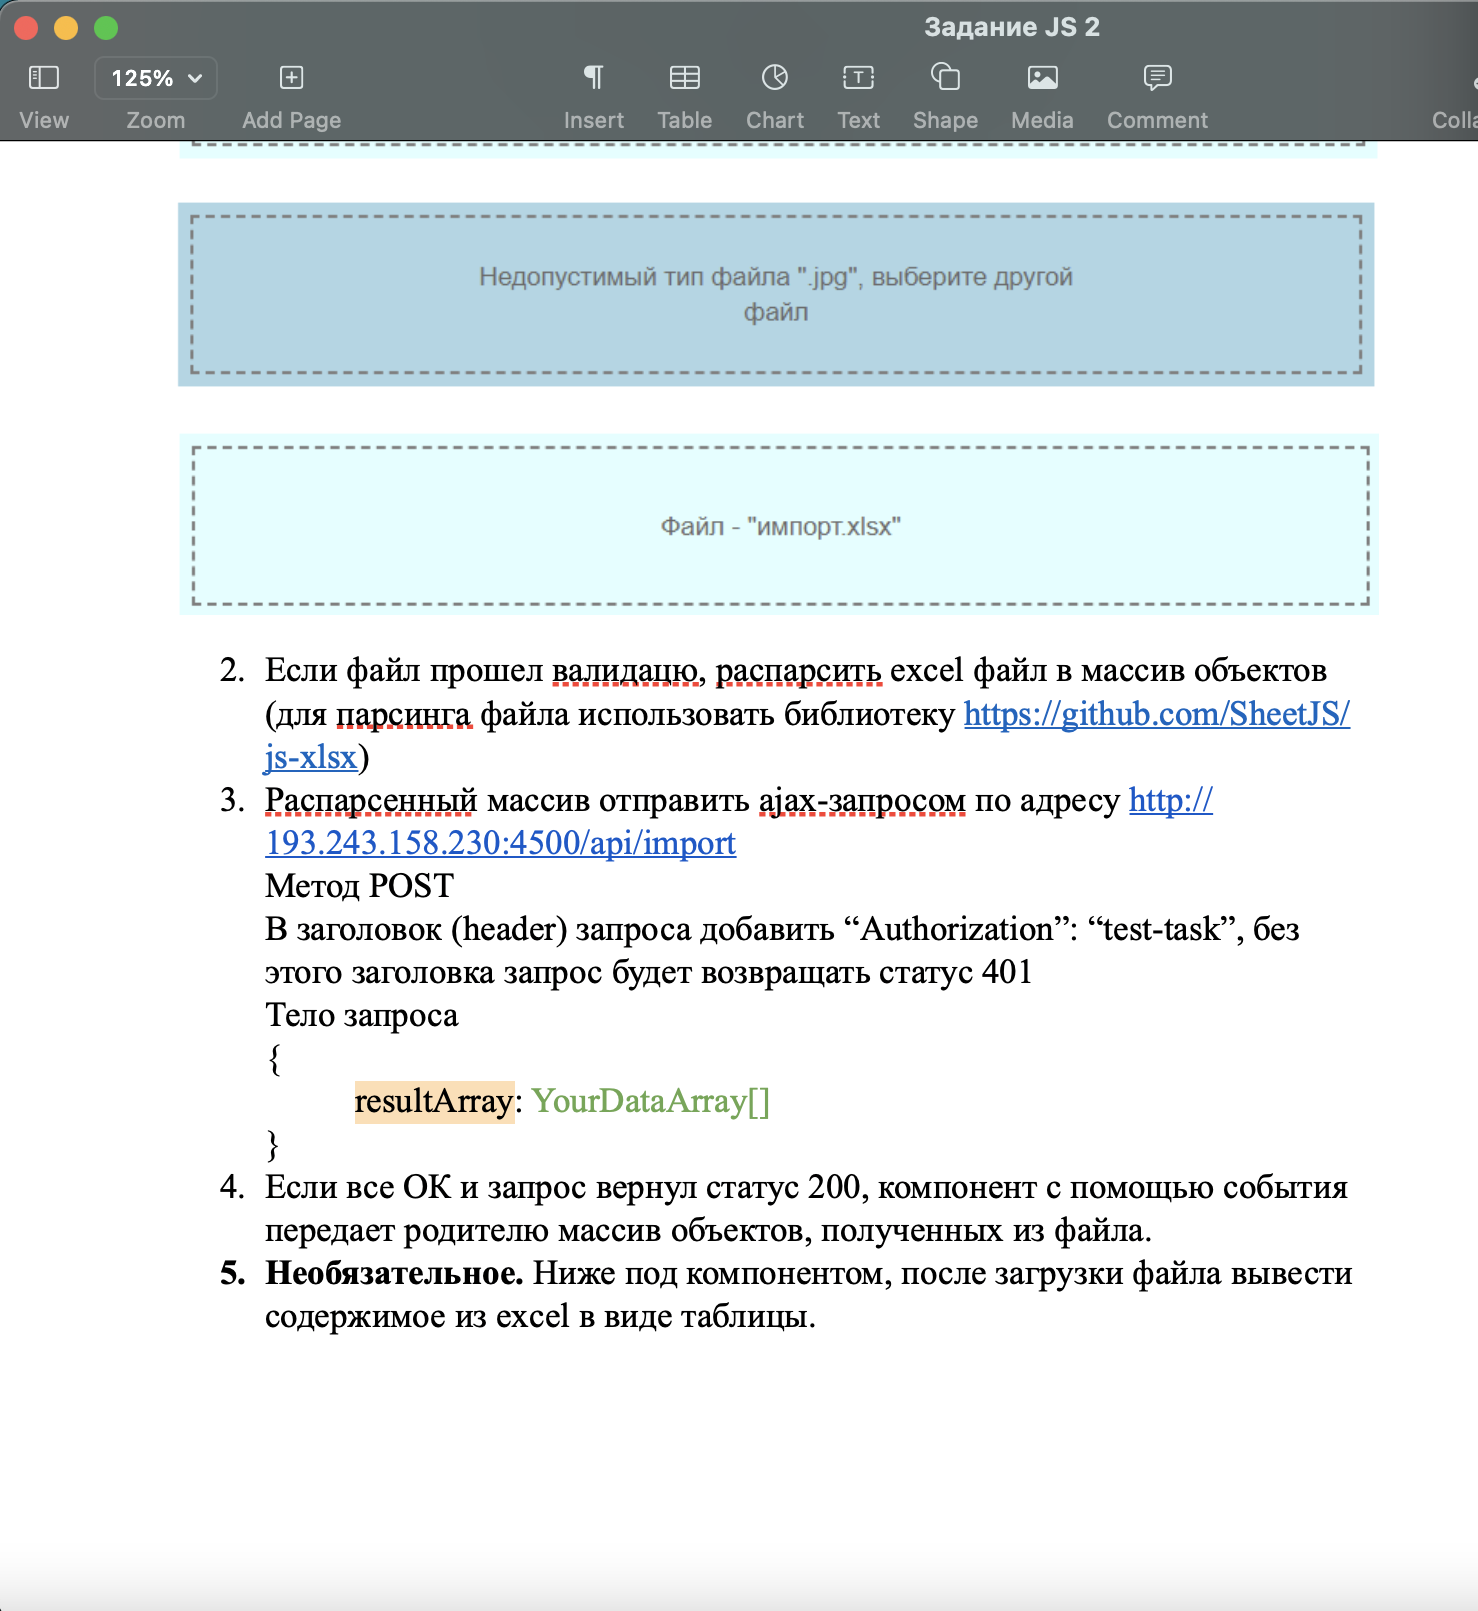The height and width of the screenshot is (1611, 1478).
Task: Click the Метод POST line
Action: pyautogui.click(x=359, y=886)
